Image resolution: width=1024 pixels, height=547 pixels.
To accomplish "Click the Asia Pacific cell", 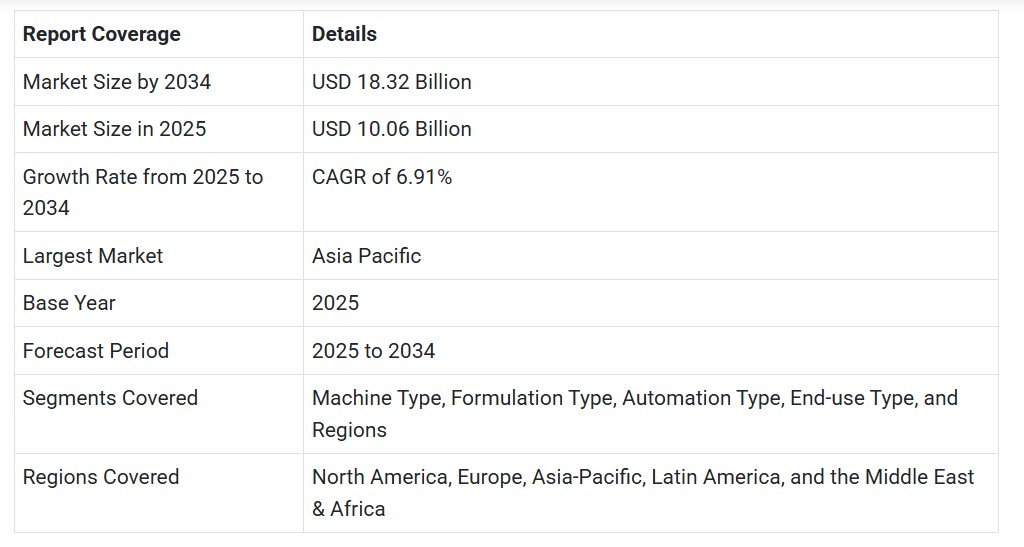I will [366, 256].
